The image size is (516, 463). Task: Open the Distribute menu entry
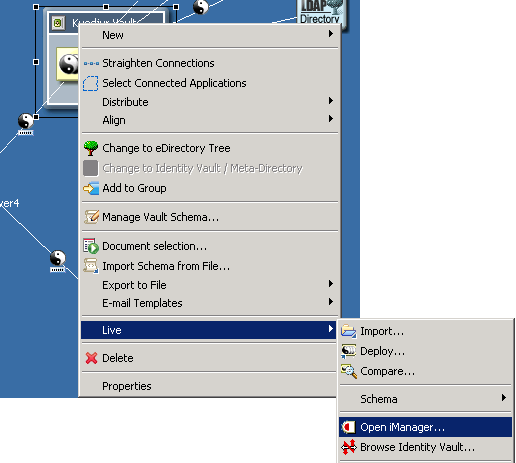(x=209, y=102)
